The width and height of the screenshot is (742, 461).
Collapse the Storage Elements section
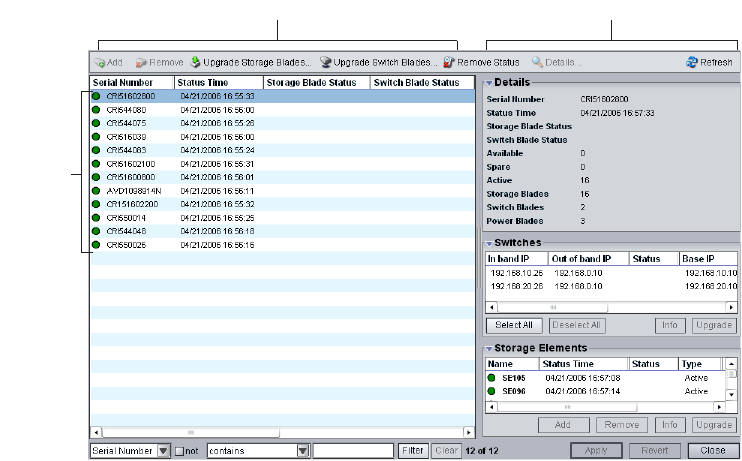489,348
